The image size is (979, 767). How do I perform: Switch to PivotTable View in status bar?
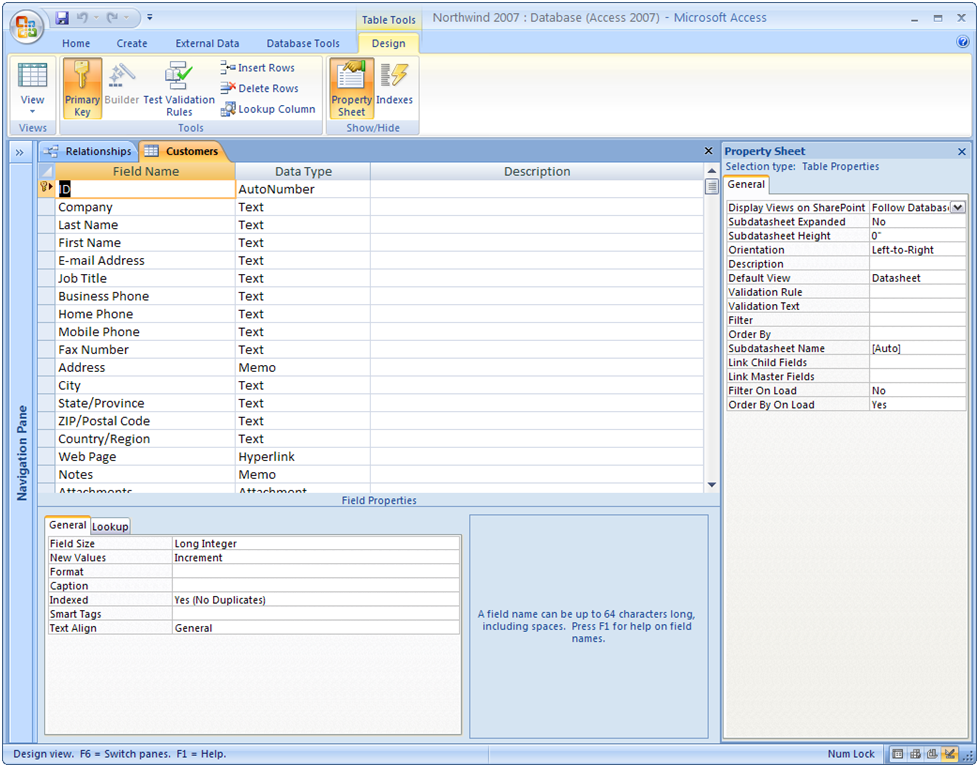point(915,754)
